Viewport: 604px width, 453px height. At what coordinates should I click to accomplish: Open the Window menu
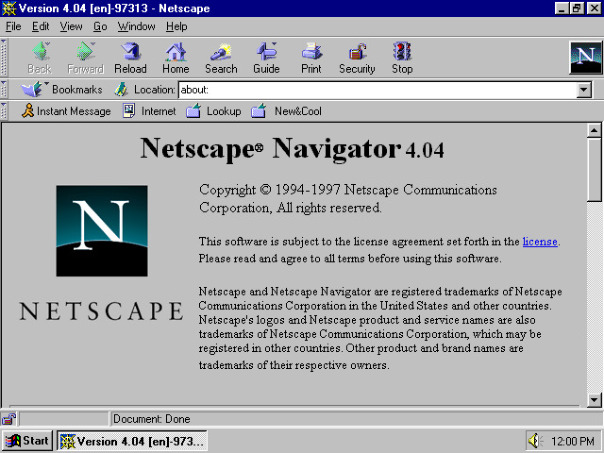pyautogui.click(x=136, y=27)
